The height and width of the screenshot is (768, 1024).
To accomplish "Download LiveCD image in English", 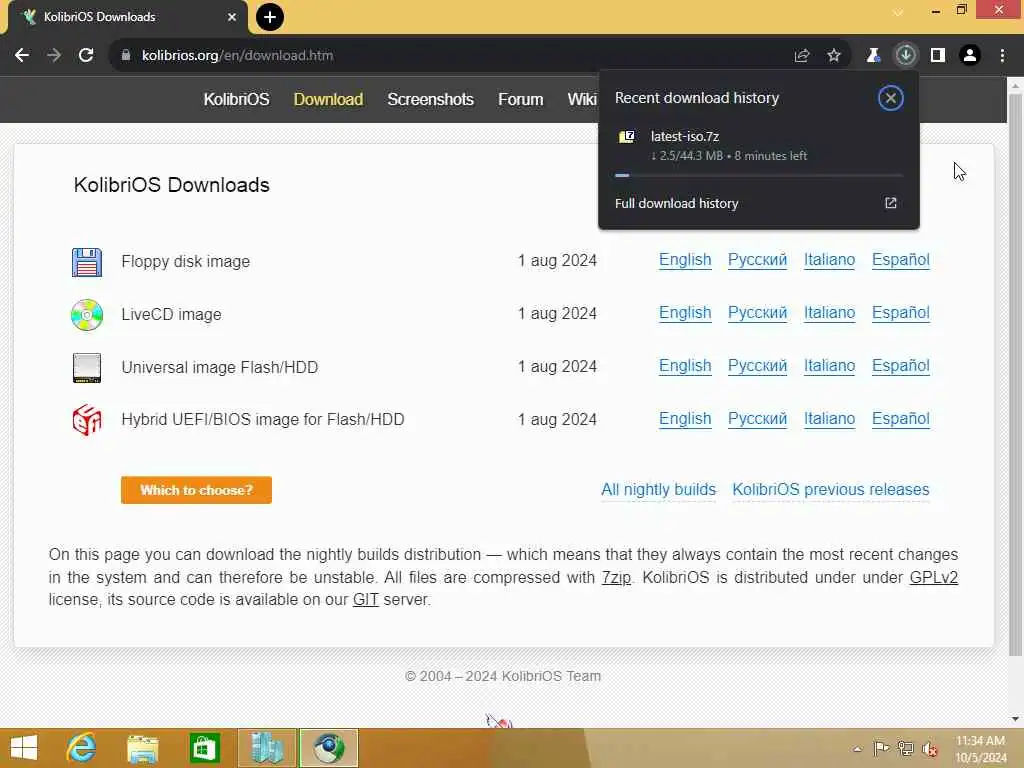I will [x=685, y=313].
